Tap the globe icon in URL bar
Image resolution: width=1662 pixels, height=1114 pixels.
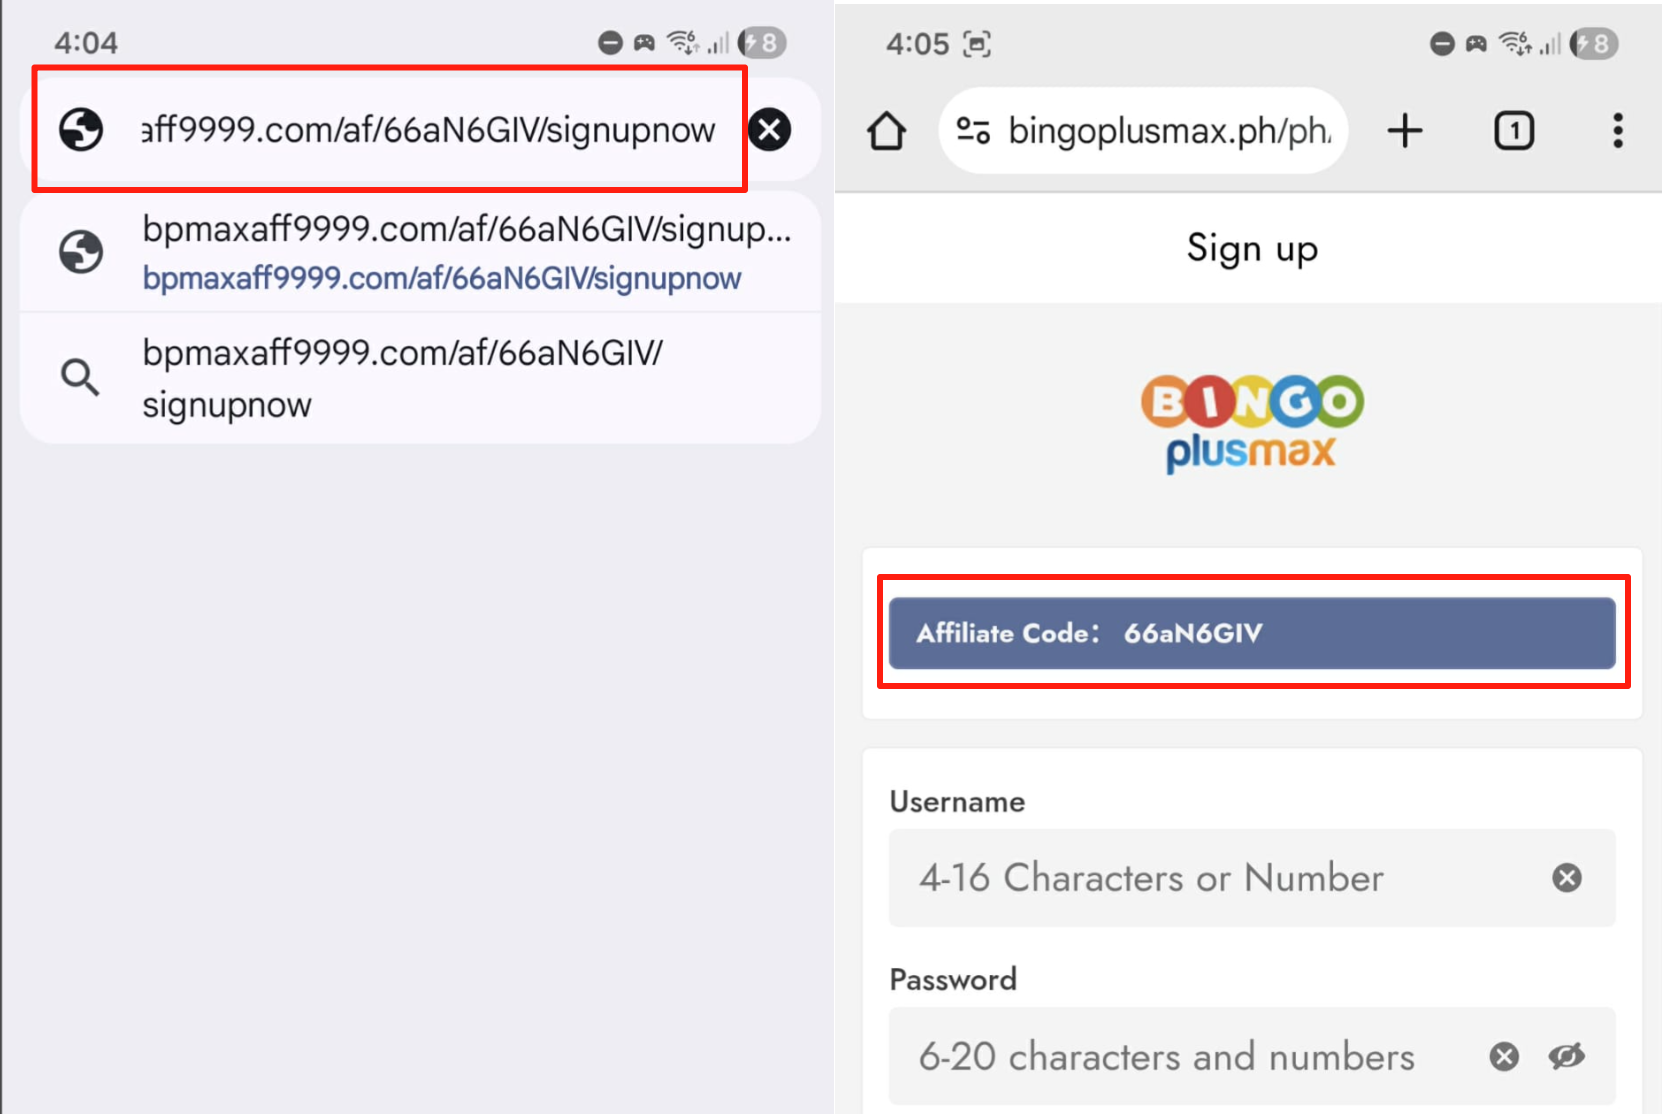pos(81,130)
